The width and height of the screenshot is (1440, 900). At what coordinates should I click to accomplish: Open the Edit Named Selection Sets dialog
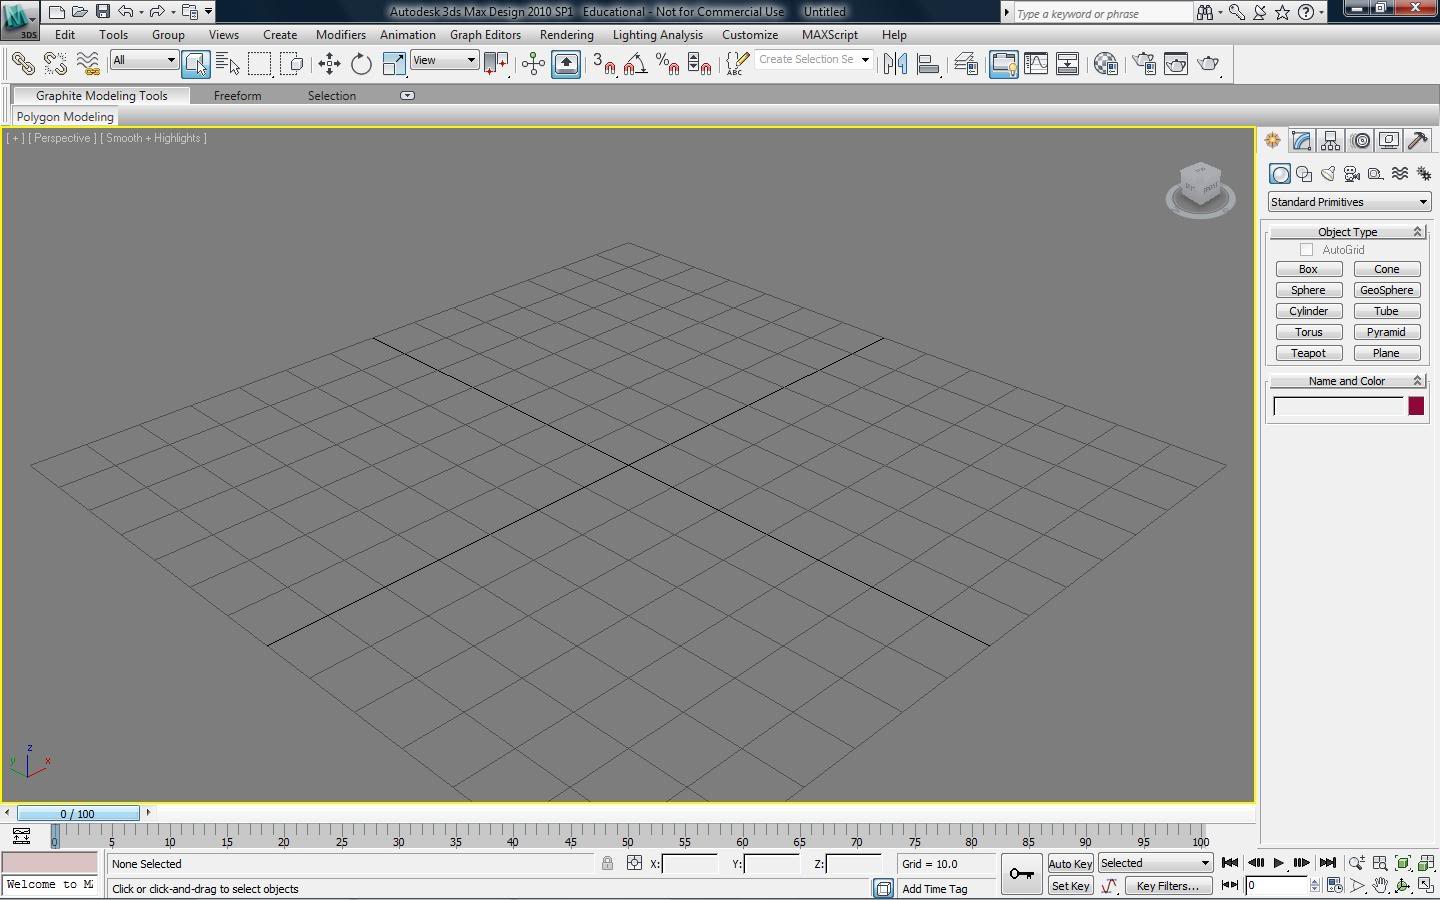pyautogui.click(x=737, y=64)
